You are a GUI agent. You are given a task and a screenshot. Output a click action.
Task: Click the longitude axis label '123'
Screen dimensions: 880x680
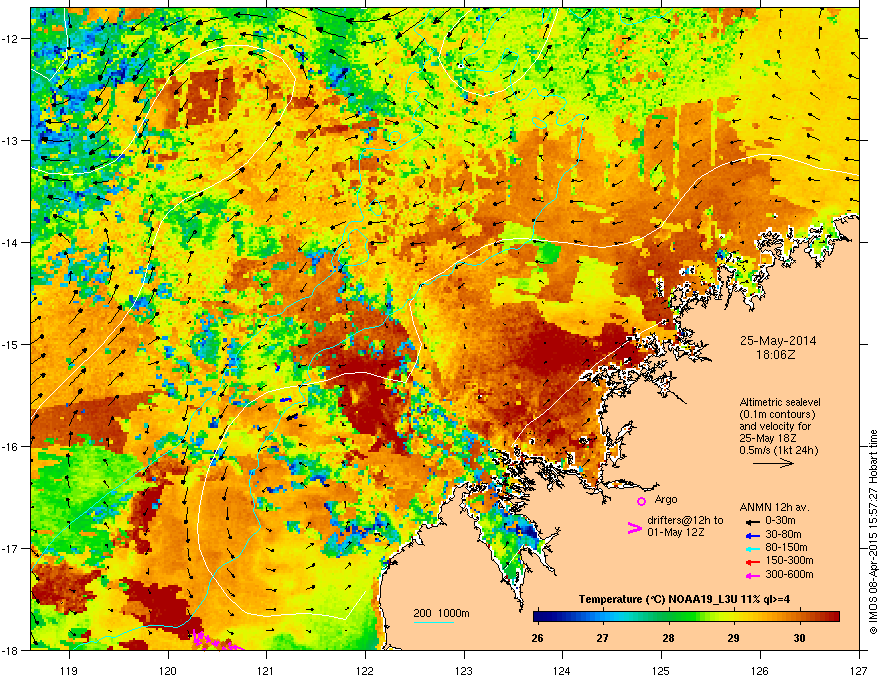pos(464,670)
